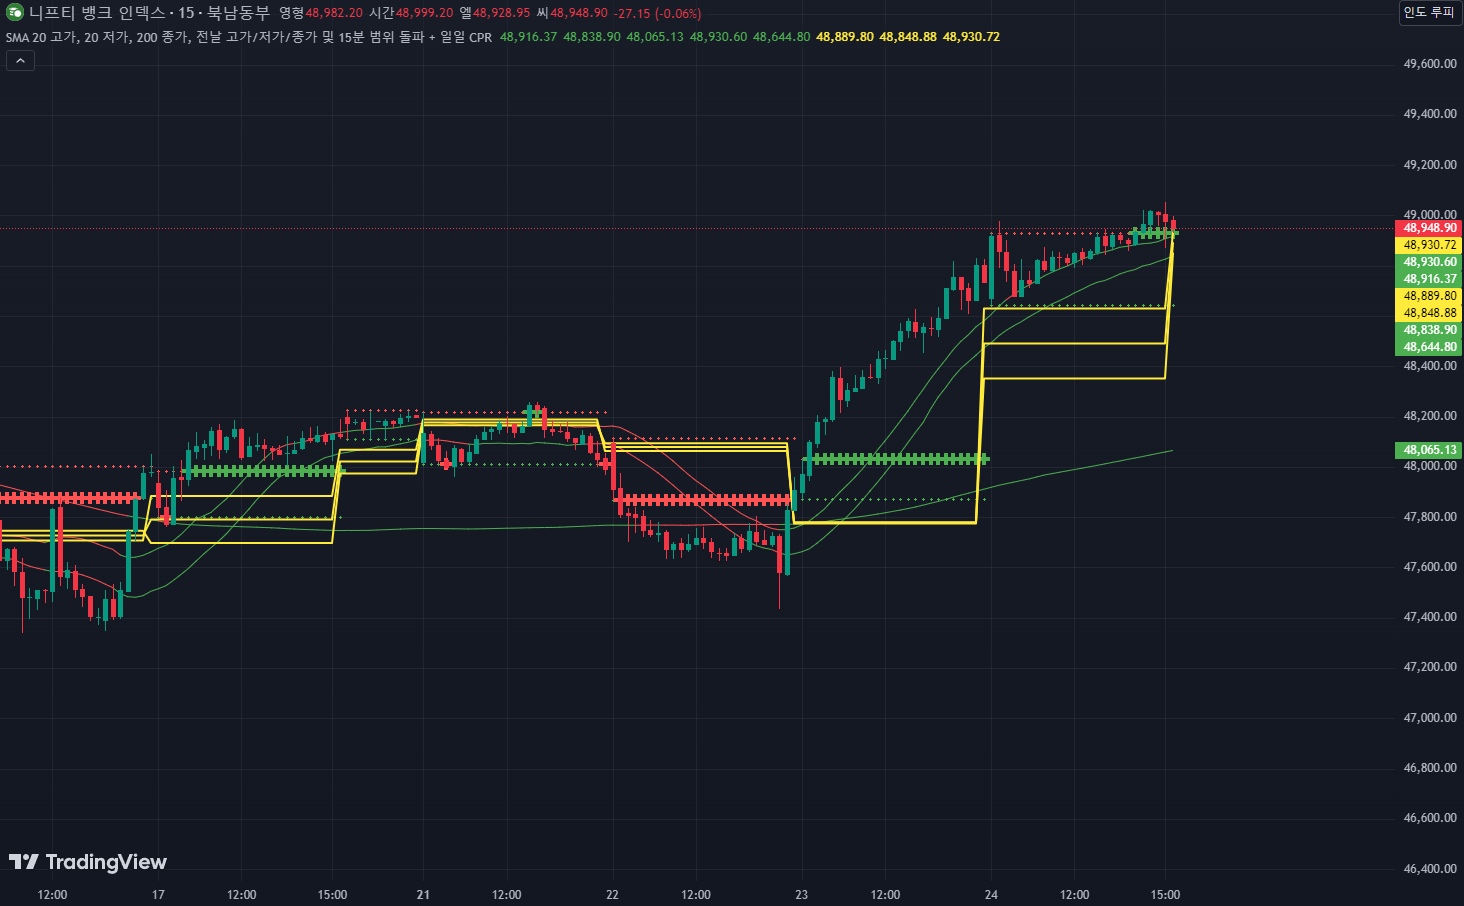Screen dimensions: 1464x906
Task: Click the red last price label 48,948.90
Action: pos(1429,228)
